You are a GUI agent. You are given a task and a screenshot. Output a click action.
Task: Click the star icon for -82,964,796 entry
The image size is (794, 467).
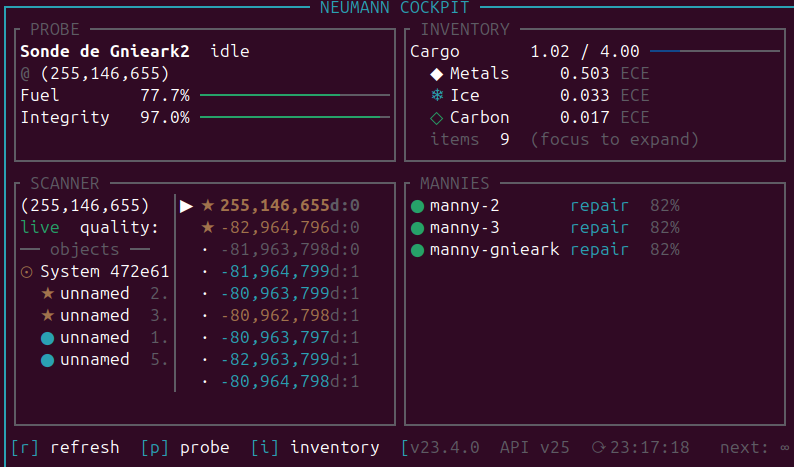click(x=208, y=227)
